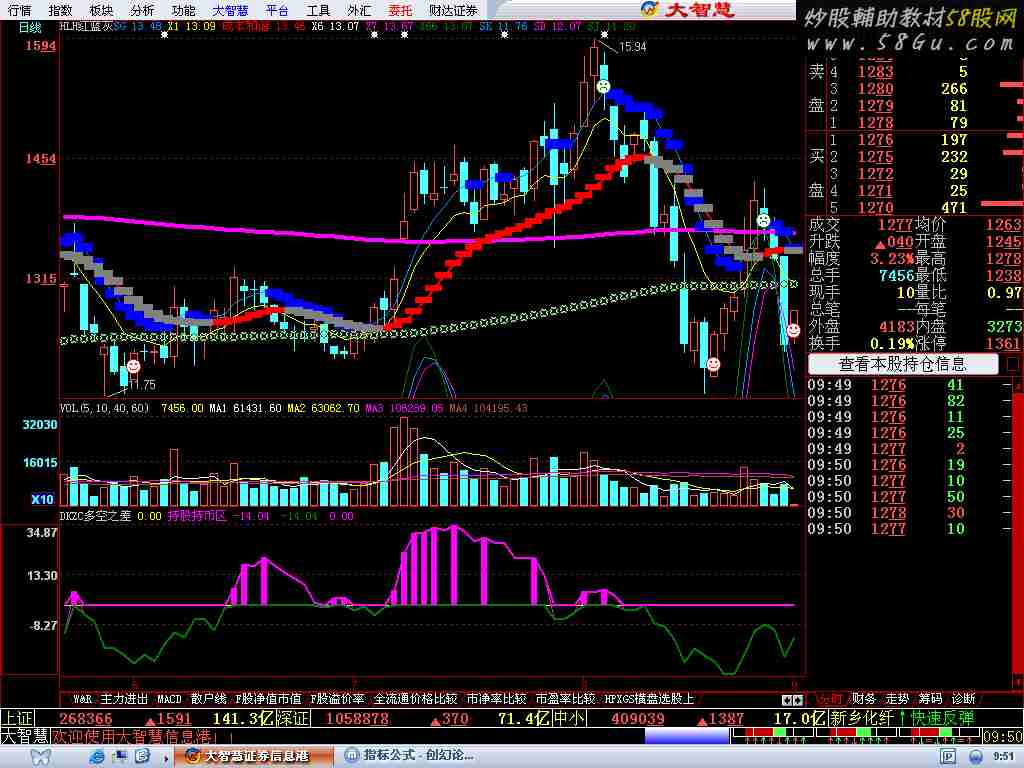The height and width of the screenshot is (768, 1024).
Task: Switch to the MACD indicator tab
Action: pos(169,699)
